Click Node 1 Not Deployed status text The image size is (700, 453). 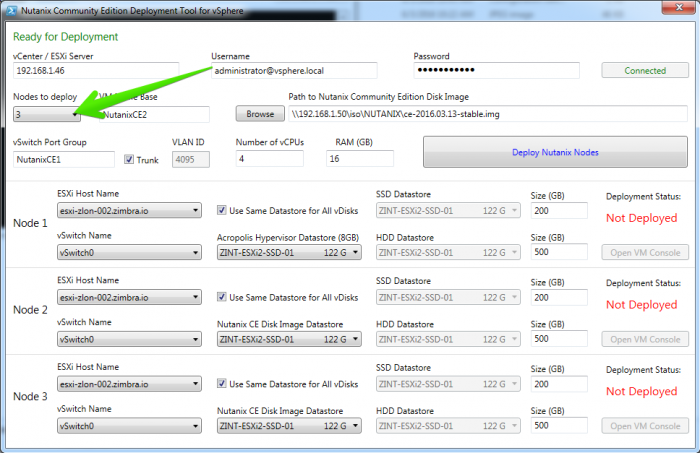[642, 218]
